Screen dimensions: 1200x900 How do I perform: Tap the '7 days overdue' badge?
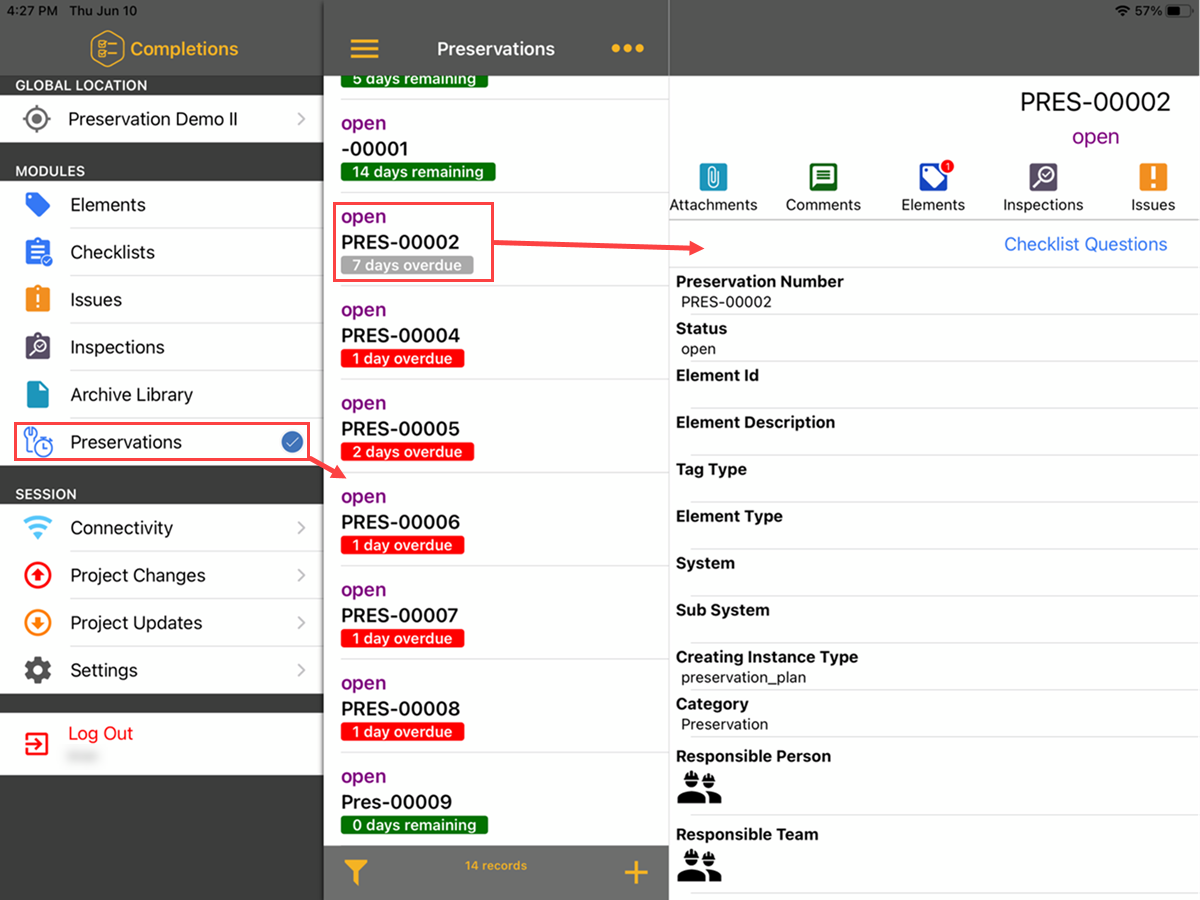[x=407, y=265]
